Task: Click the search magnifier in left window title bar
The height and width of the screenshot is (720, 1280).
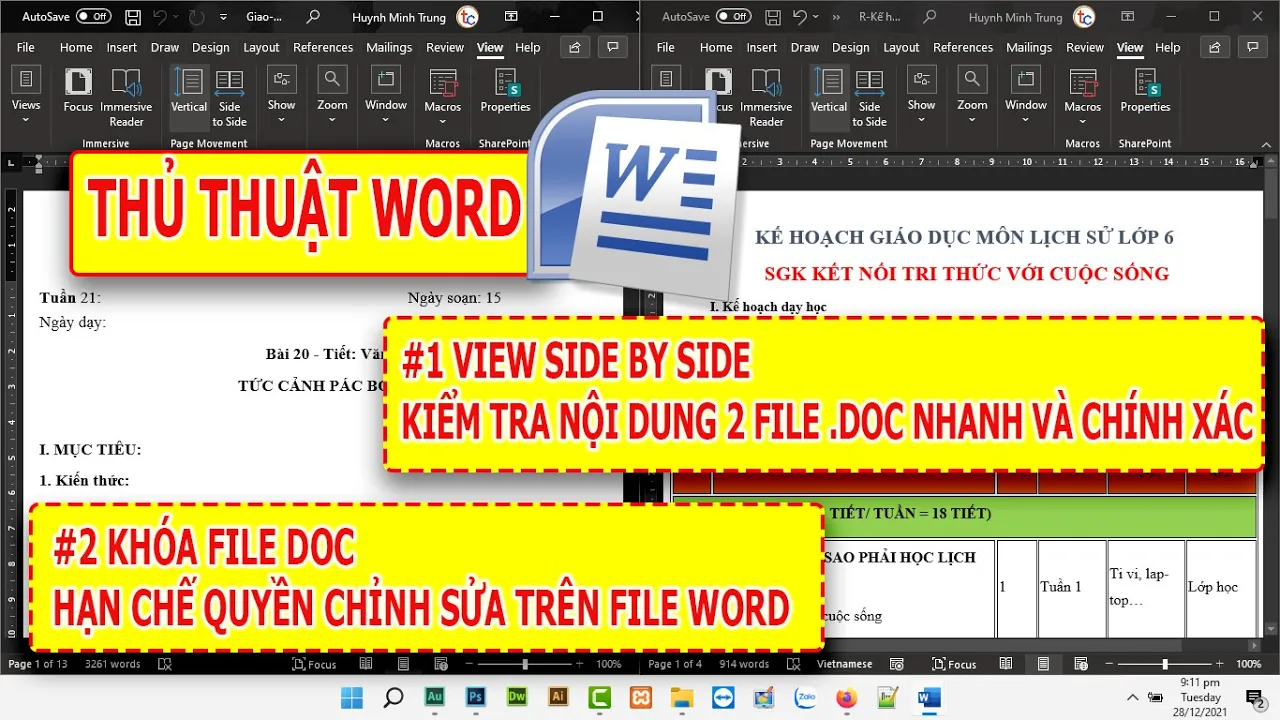Action: (x=314, y=17)
